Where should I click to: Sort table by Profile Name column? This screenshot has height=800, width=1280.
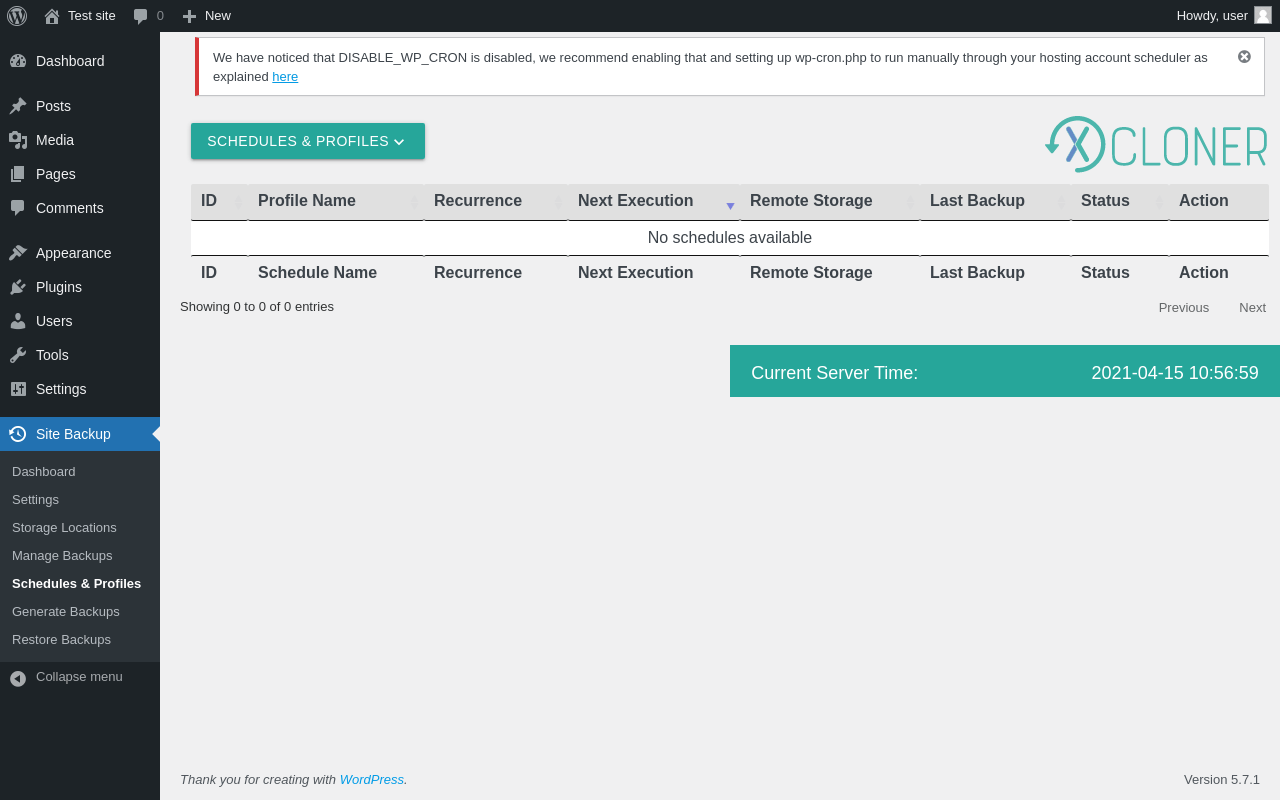click(307, 201)
